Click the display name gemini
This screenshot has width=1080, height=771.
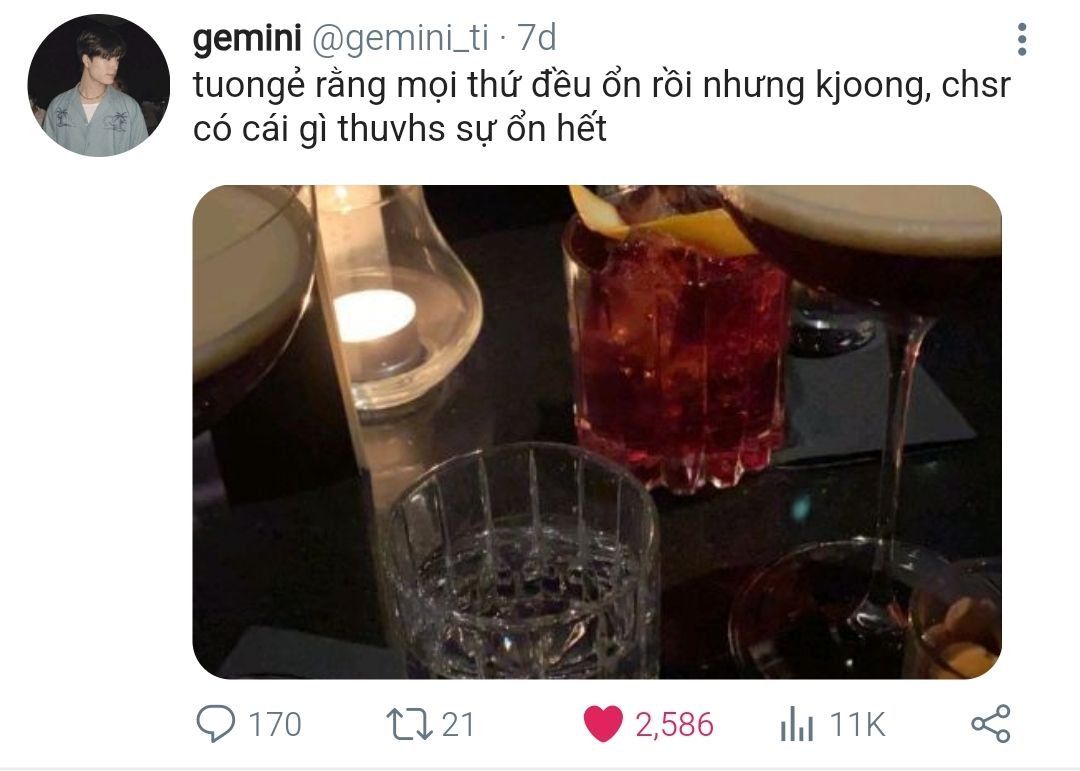point(247,38)
